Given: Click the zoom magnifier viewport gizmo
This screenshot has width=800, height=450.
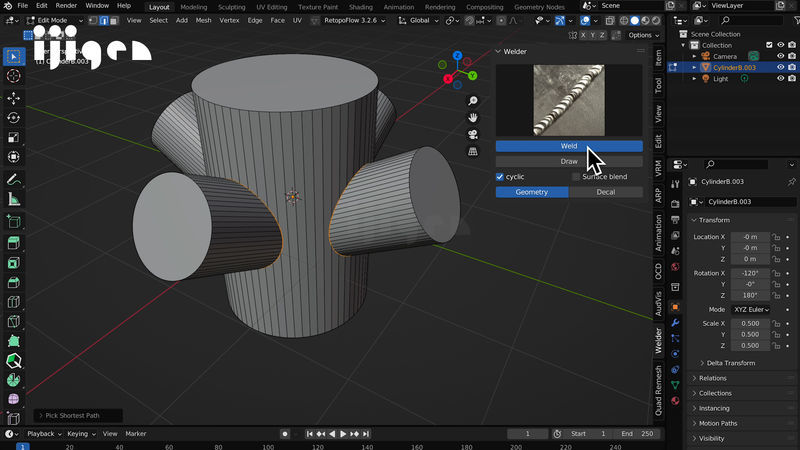Looking at the screenshot, I should [473, 101].
